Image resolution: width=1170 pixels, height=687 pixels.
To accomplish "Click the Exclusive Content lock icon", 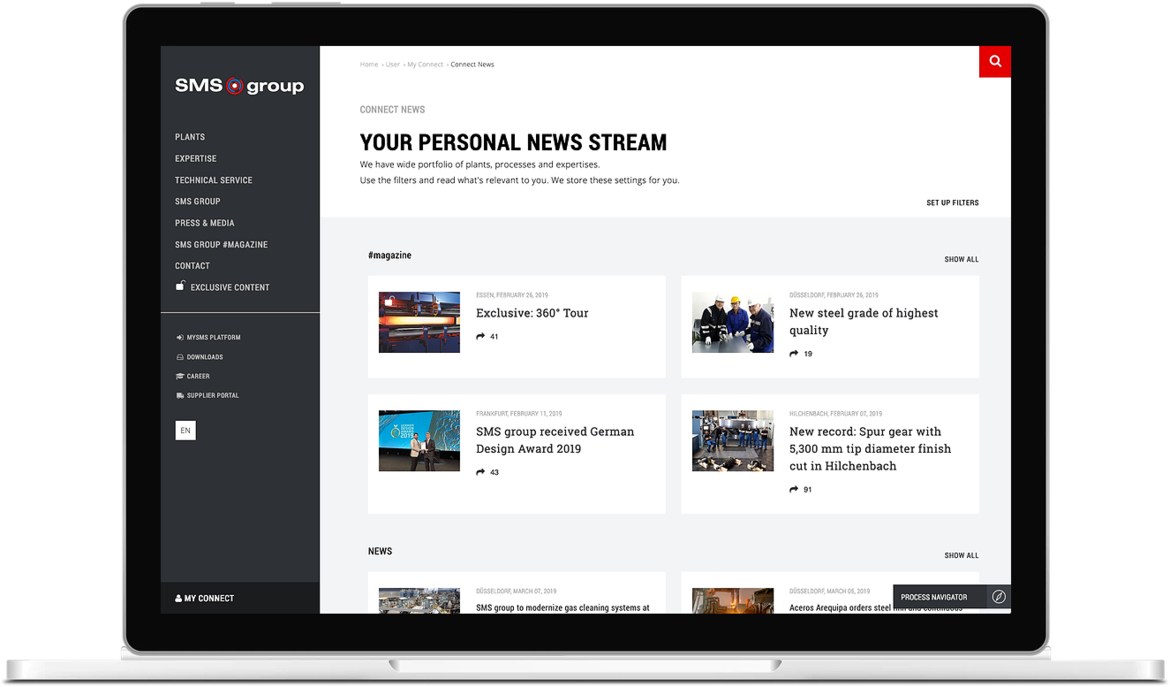I will 180,286.
